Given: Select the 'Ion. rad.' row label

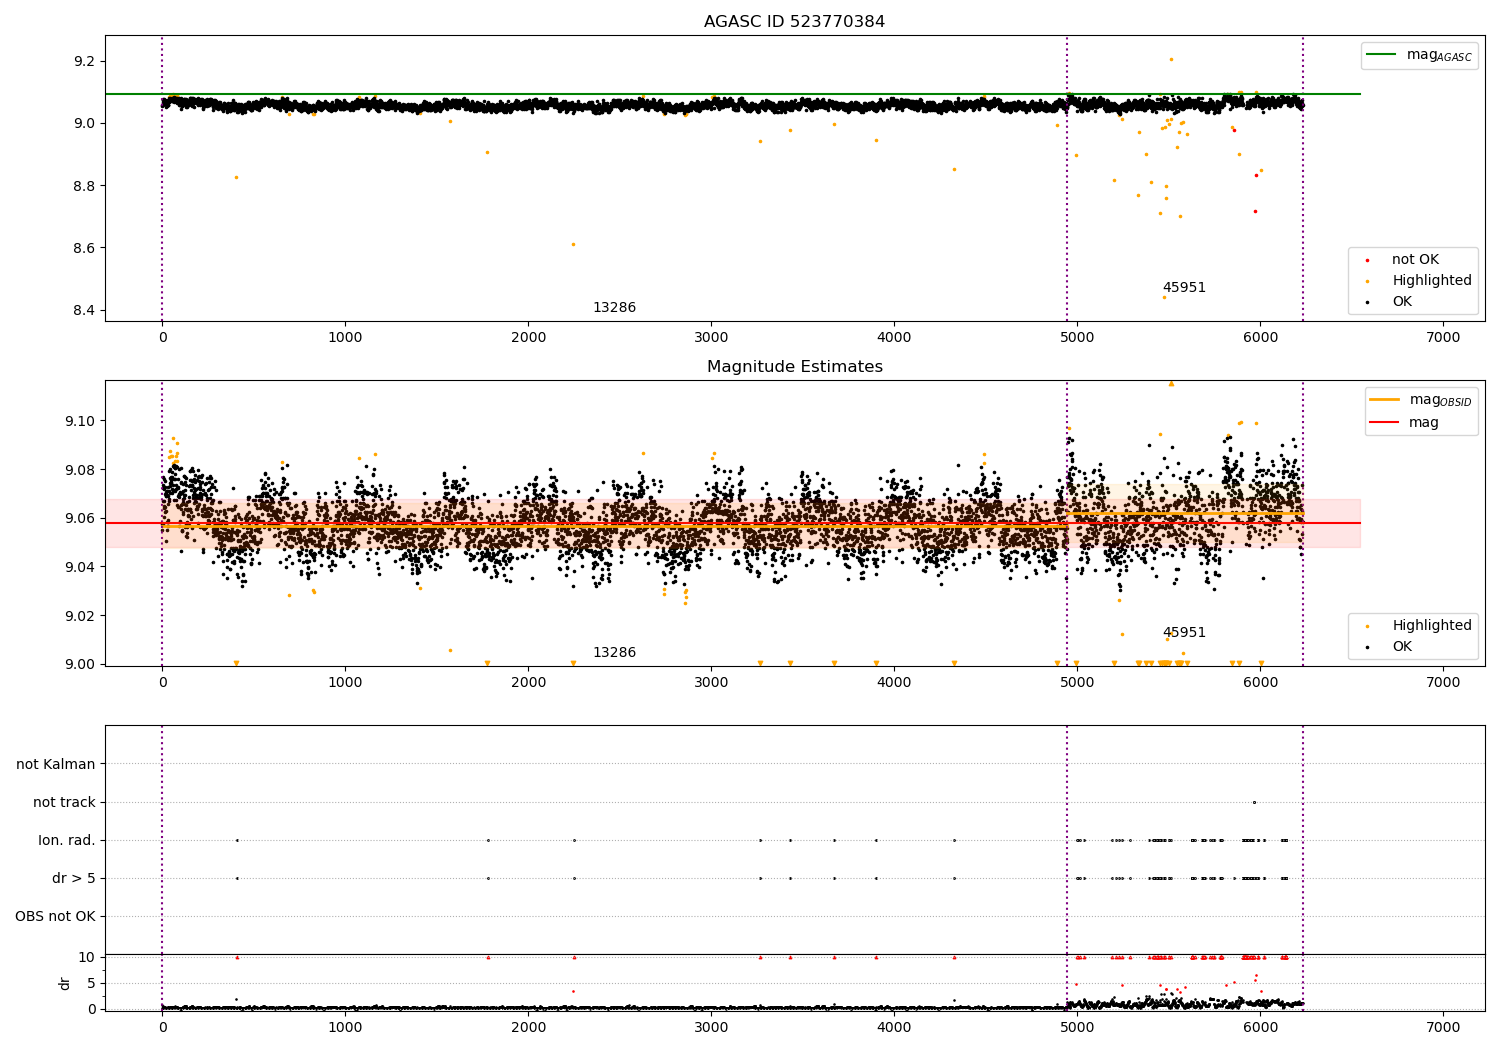Looking at the screenshot, I should (x=67, y=841).
